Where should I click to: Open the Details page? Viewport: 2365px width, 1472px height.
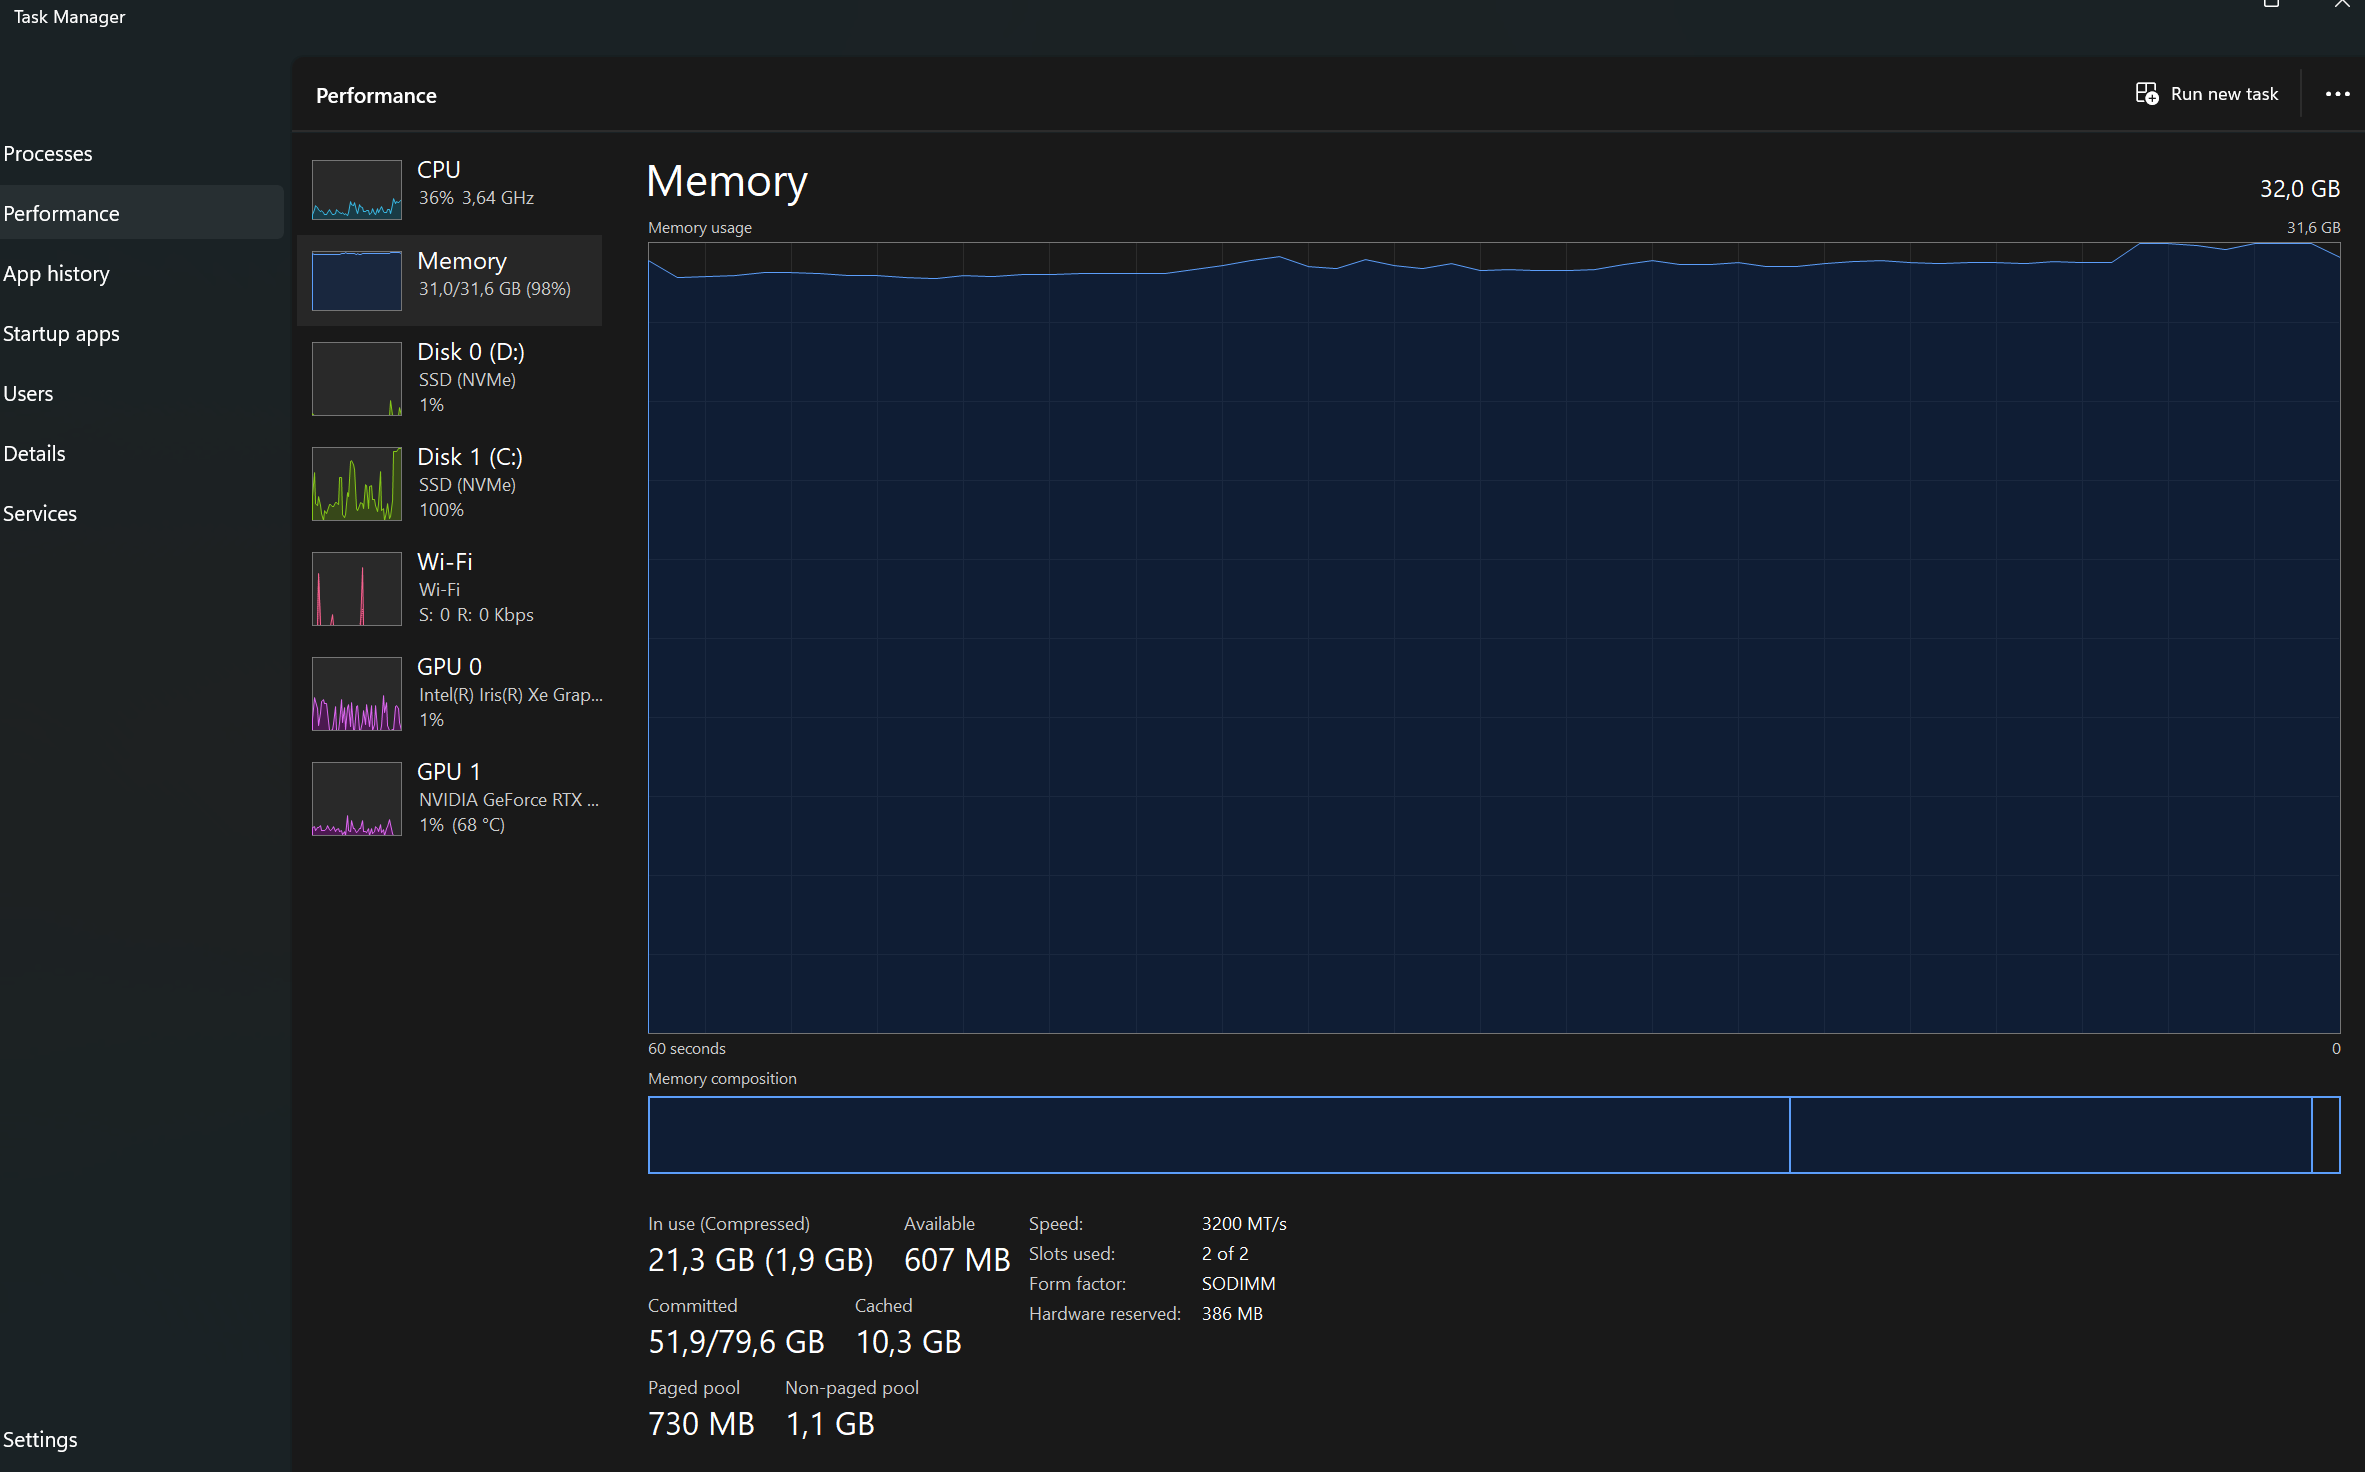point(34,454)
